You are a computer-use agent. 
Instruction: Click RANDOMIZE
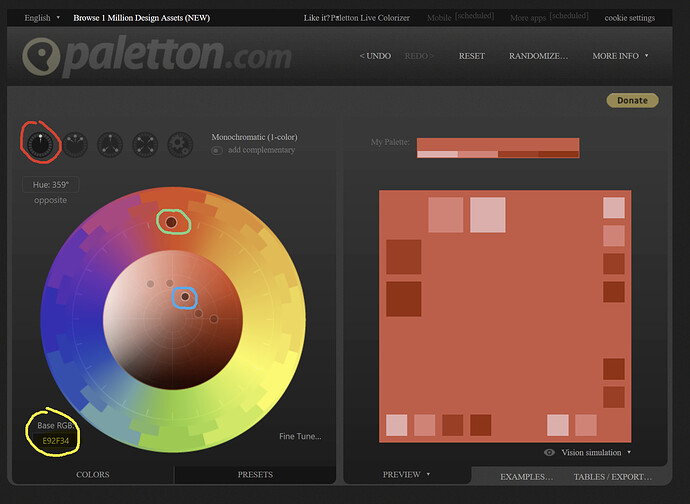(538, 56)
